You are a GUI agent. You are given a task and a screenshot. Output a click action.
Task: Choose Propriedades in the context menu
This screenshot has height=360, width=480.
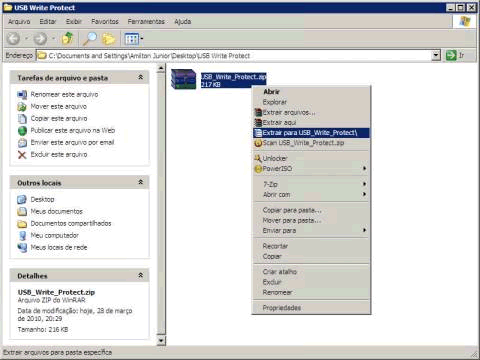pos(311,308)
